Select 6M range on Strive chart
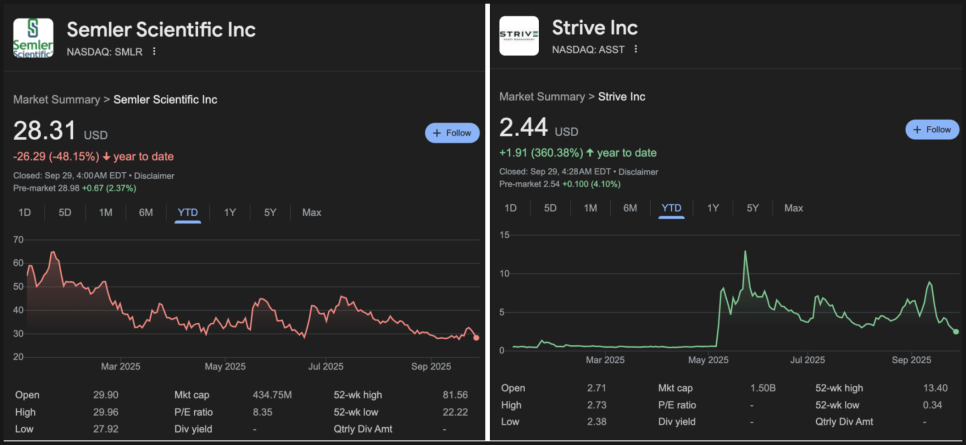 point(630,208)
